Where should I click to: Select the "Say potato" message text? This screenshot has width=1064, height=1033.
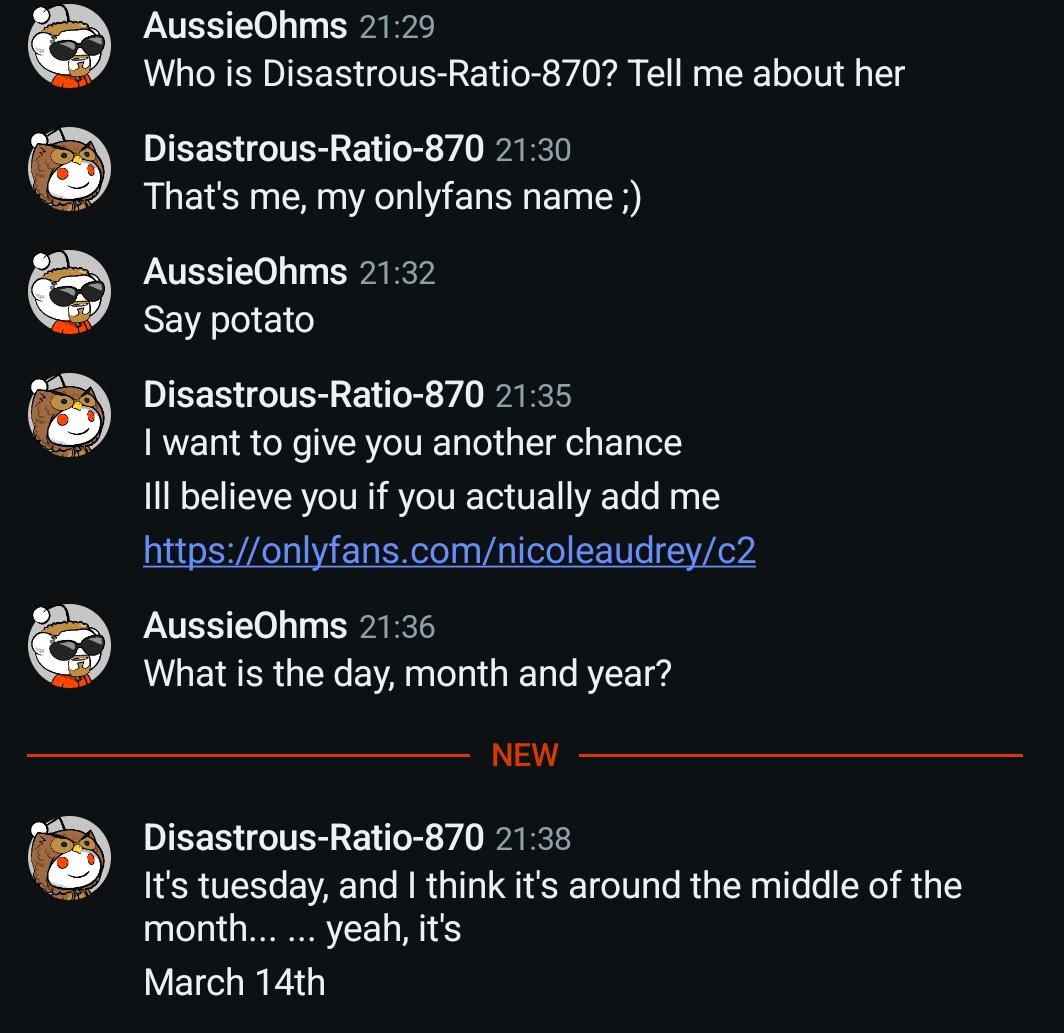coord(229,320)
